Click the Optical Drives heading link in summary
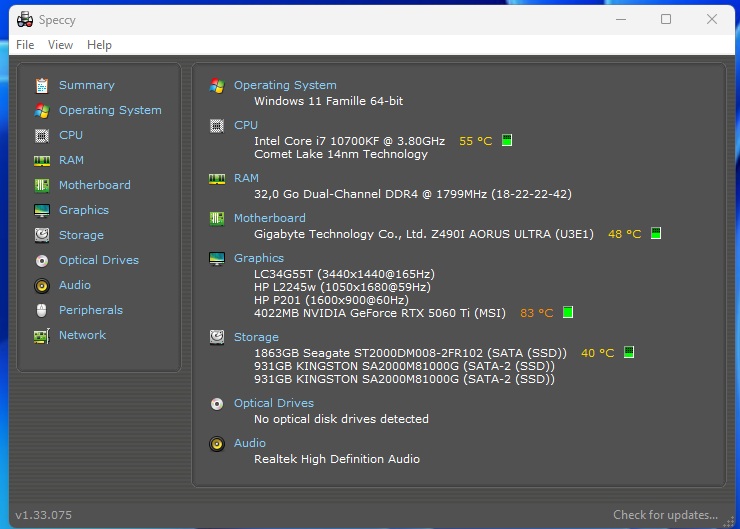The image size is (740, 529). coord(274,403)
